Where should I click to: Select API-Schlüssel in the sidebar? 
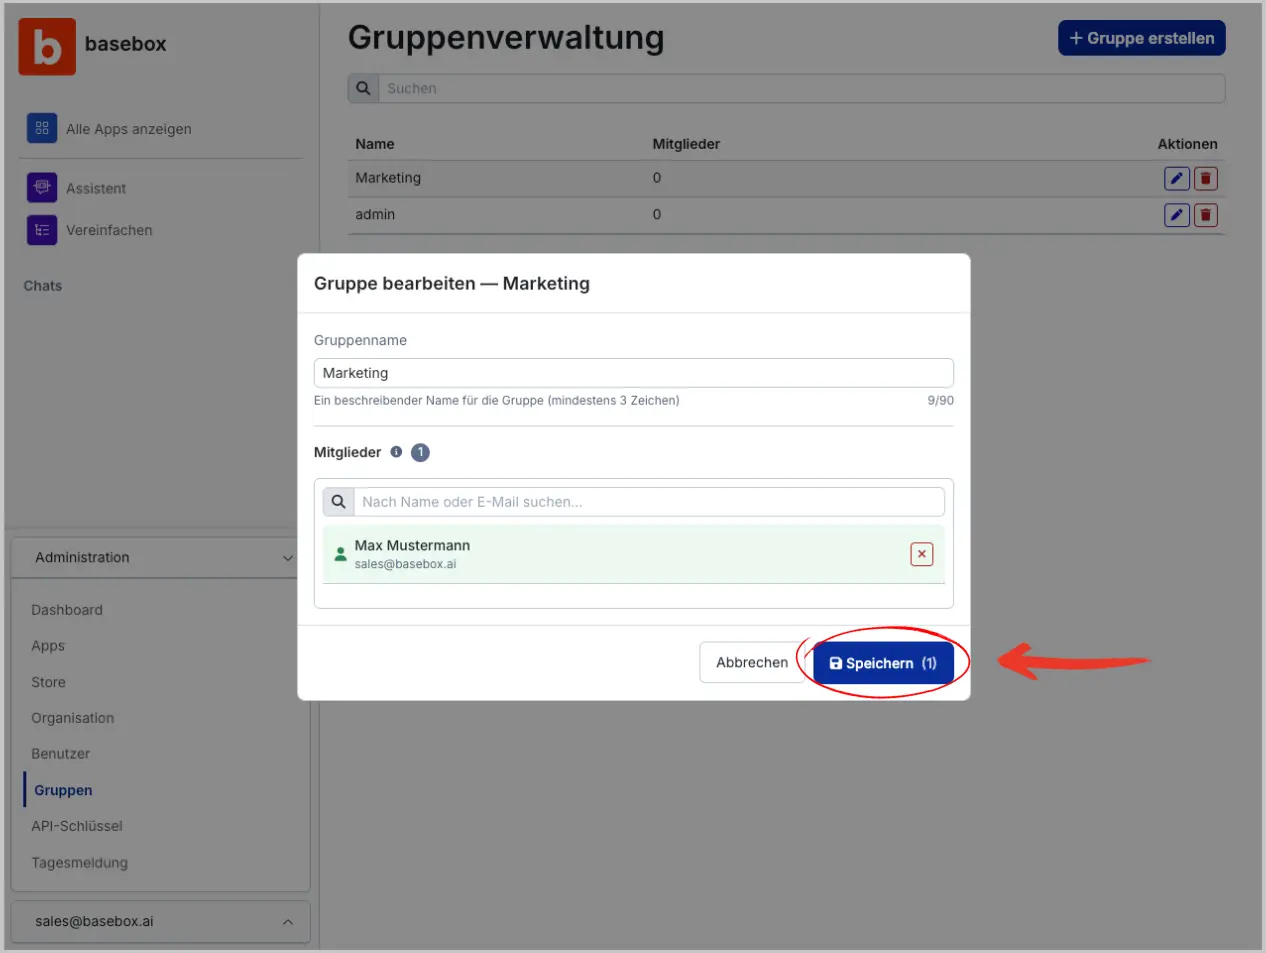(x=77, y=826)
